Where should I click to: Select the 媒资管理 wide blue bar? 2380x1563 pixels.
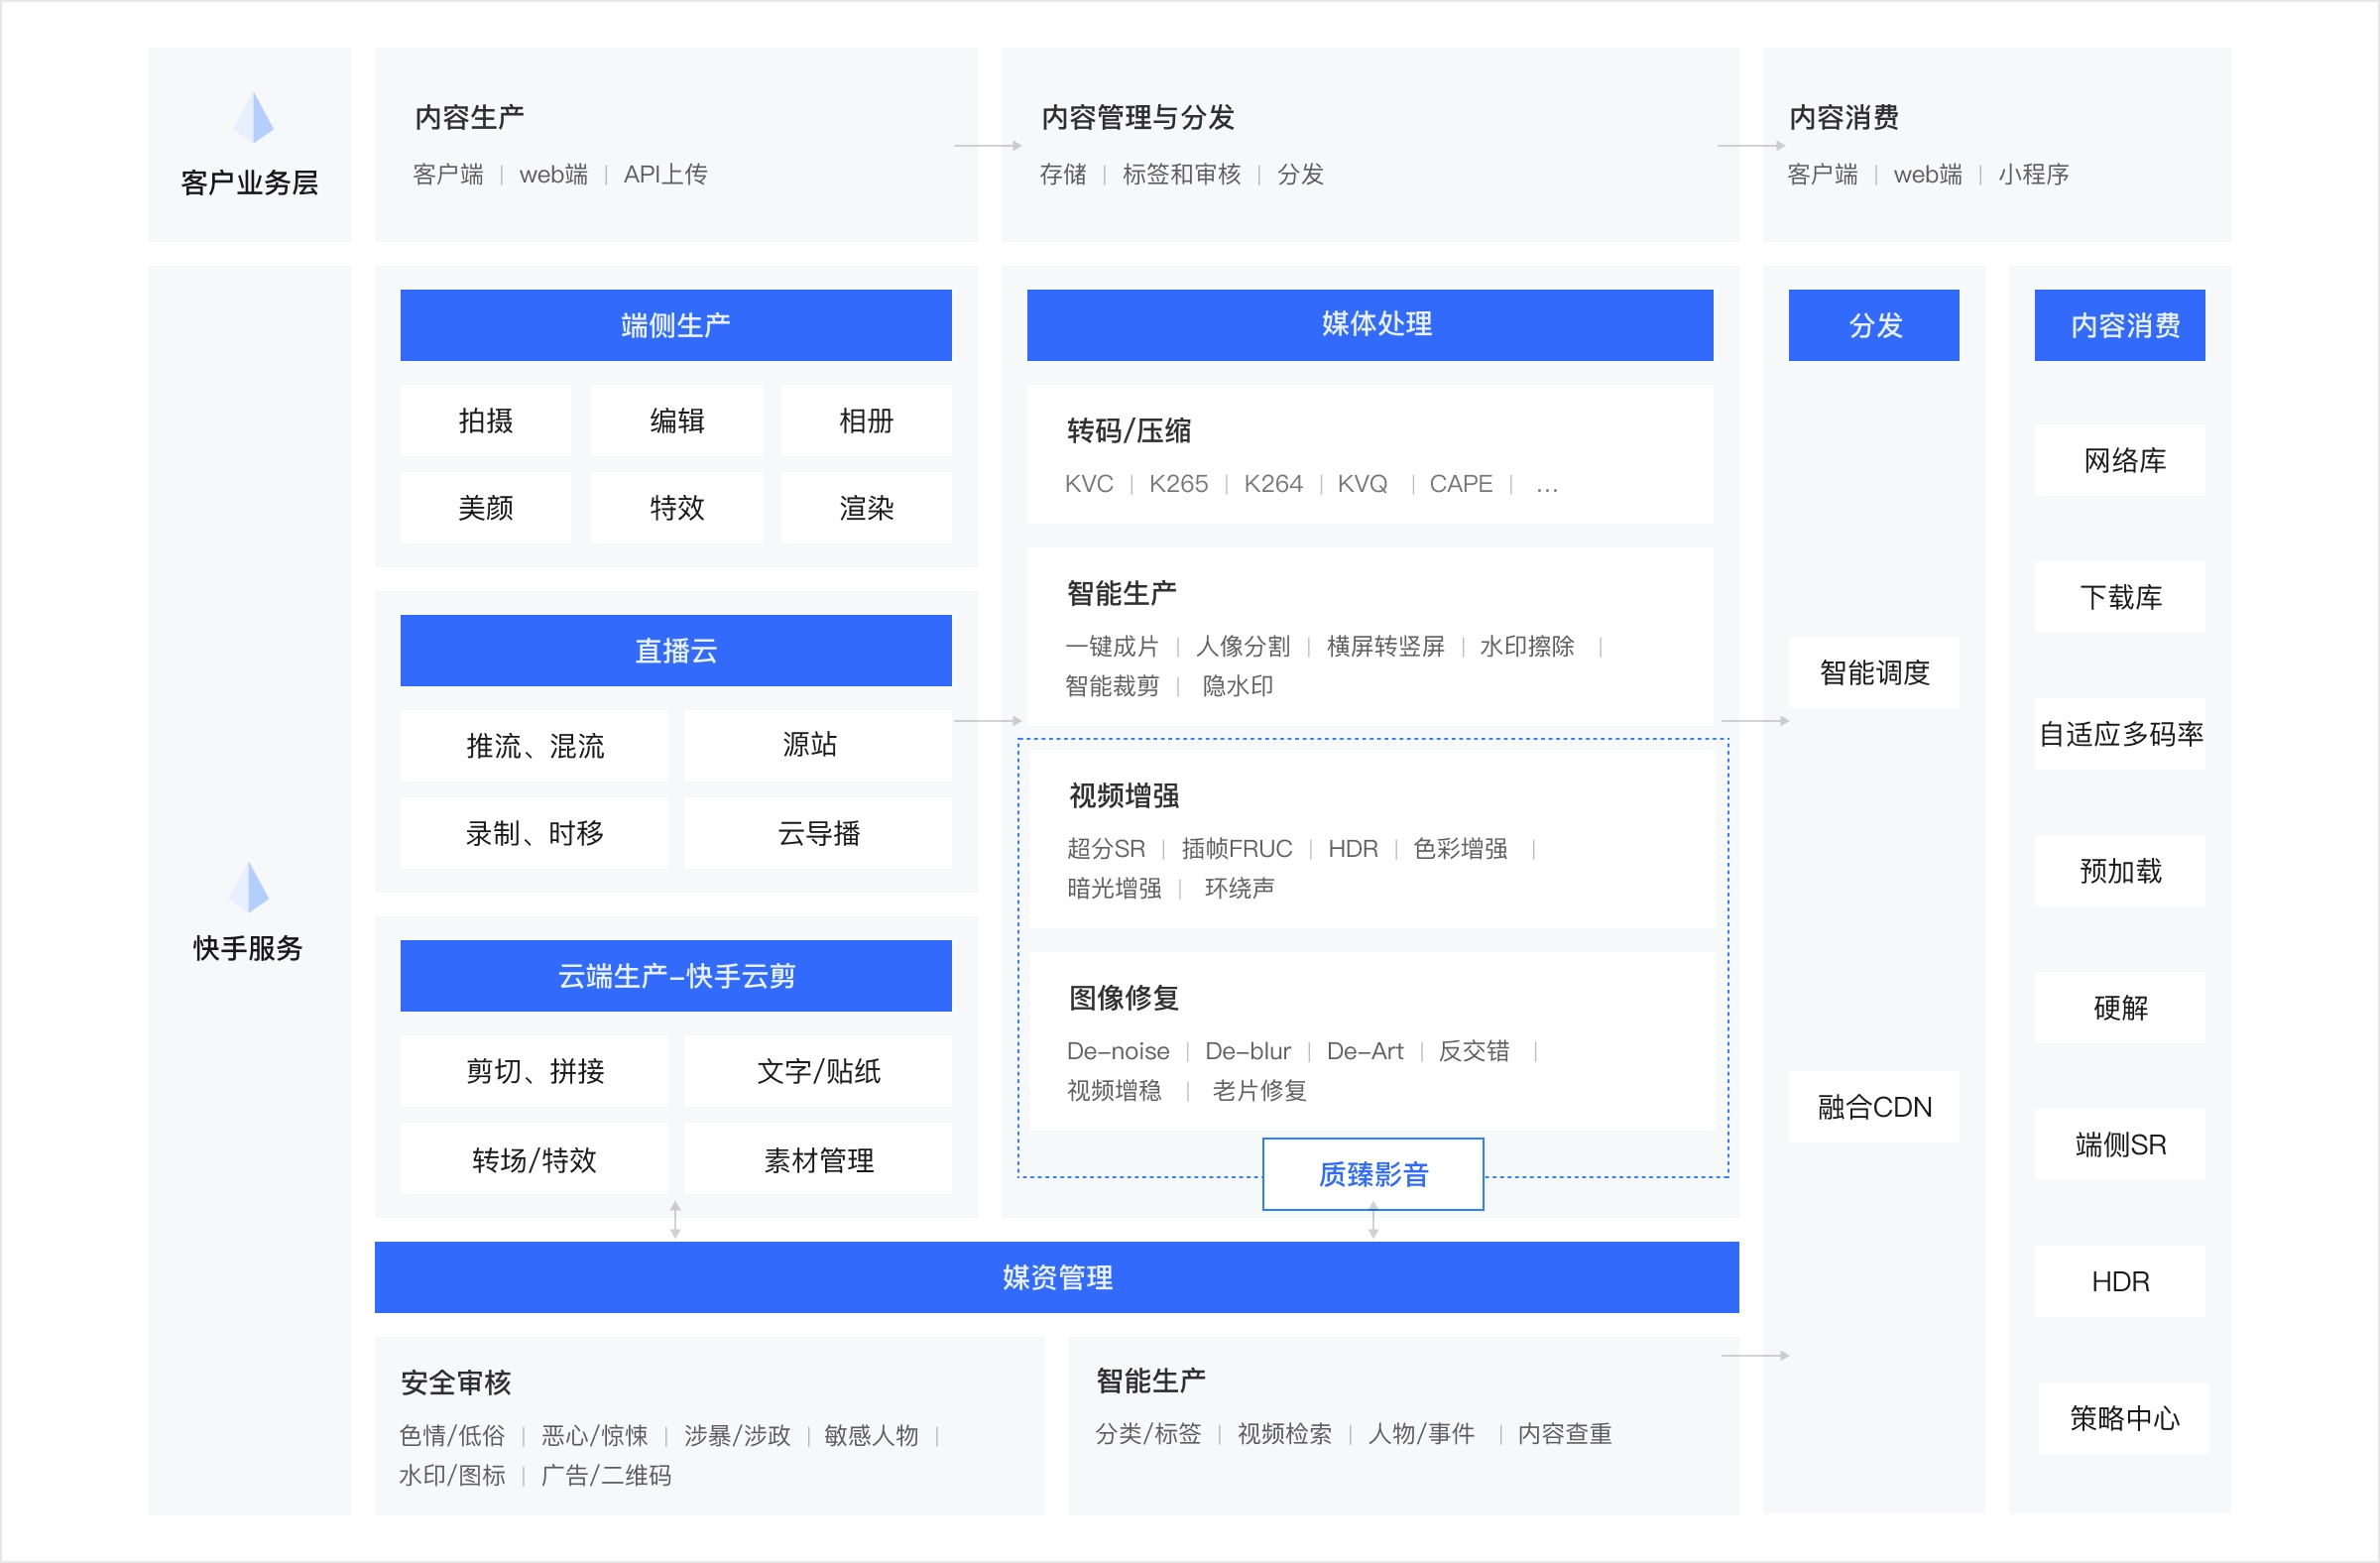click(1057, 1277)
